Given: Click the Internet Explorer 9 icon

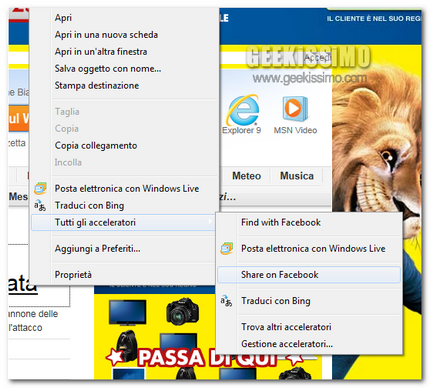Looking at the screenshot, I should tap(243, 110).
